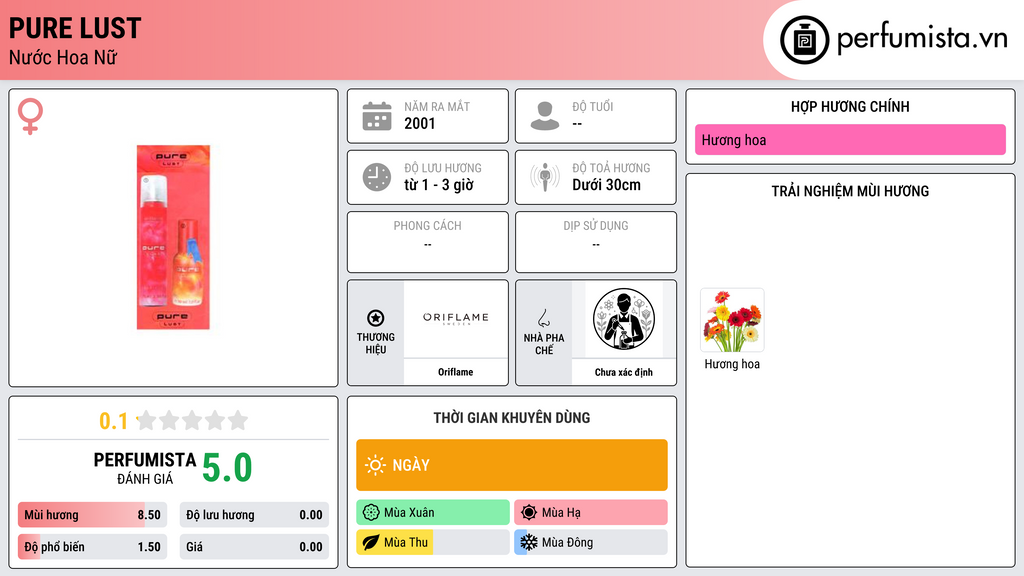Click the leaf icon on Mùa Thu
Image resolution: width=1024 pixels, height=576 pixels.
click(x=370, y=542)
